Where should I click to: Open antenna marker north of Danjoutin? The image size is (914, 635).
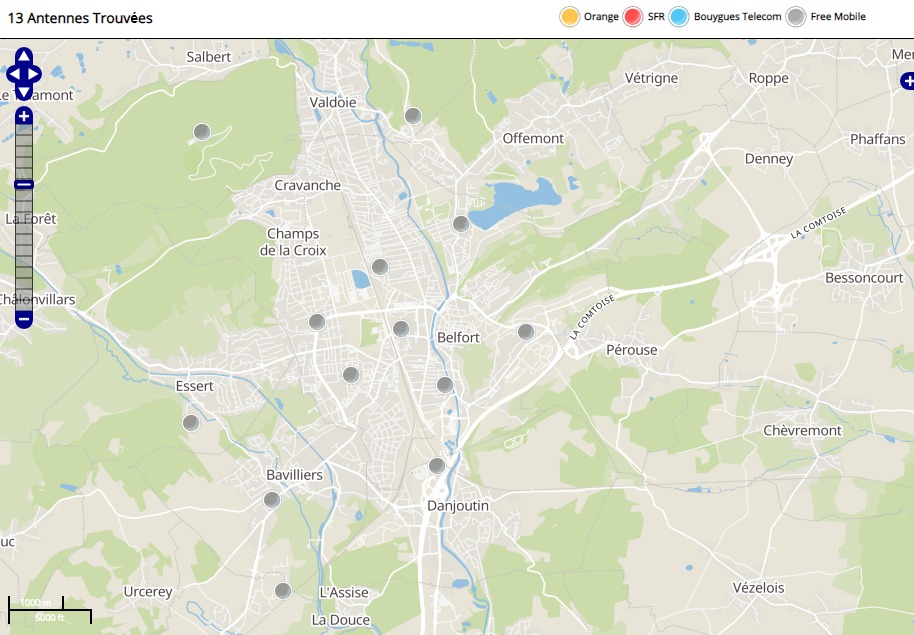437,466
